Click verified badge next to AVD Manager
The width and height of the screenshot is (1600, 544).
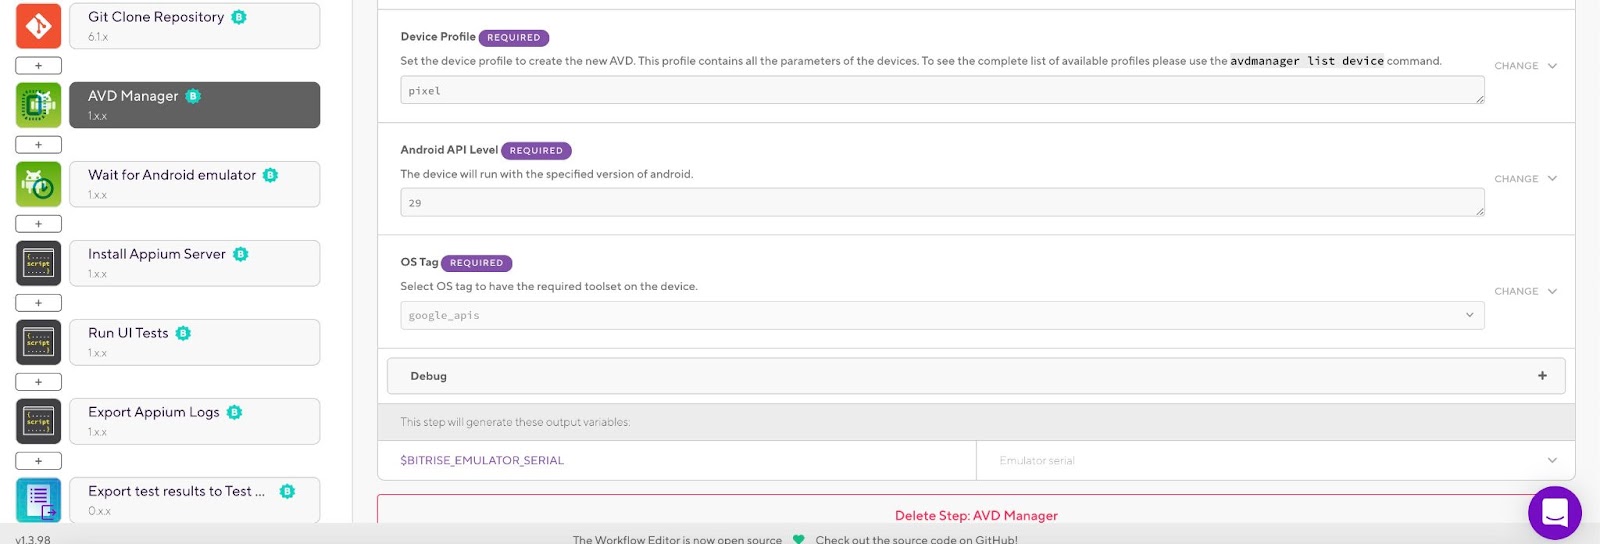click(x=193, y=96)
